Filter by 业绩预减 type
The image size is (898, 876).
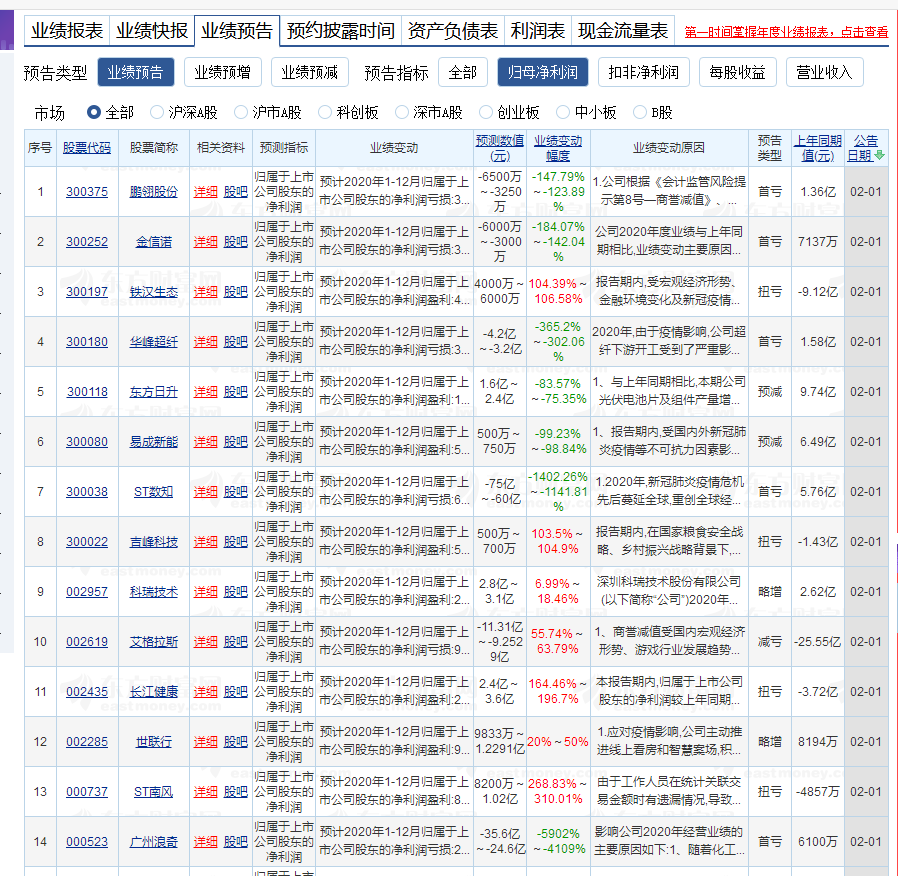click(310, 72)
